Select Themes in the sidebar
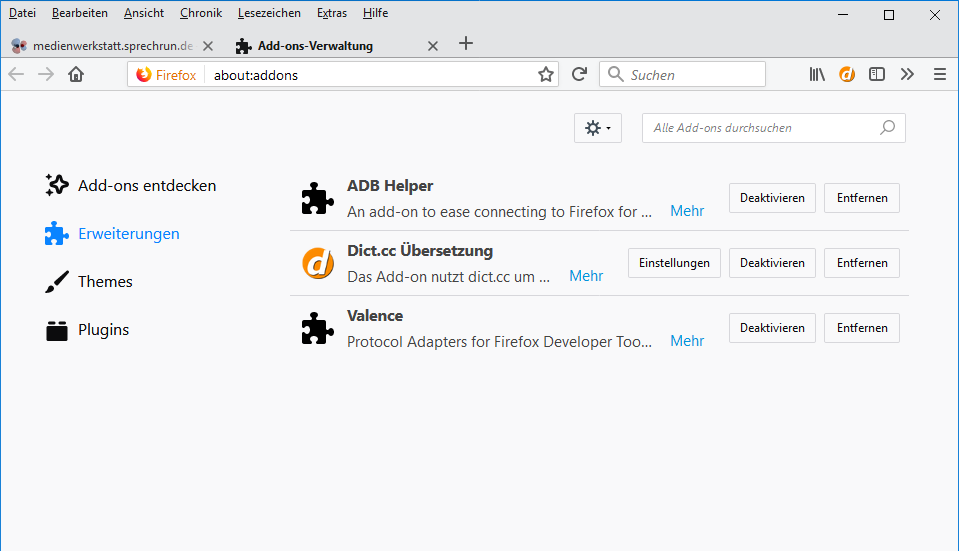 pyautogui.click(x=105, y=282)
